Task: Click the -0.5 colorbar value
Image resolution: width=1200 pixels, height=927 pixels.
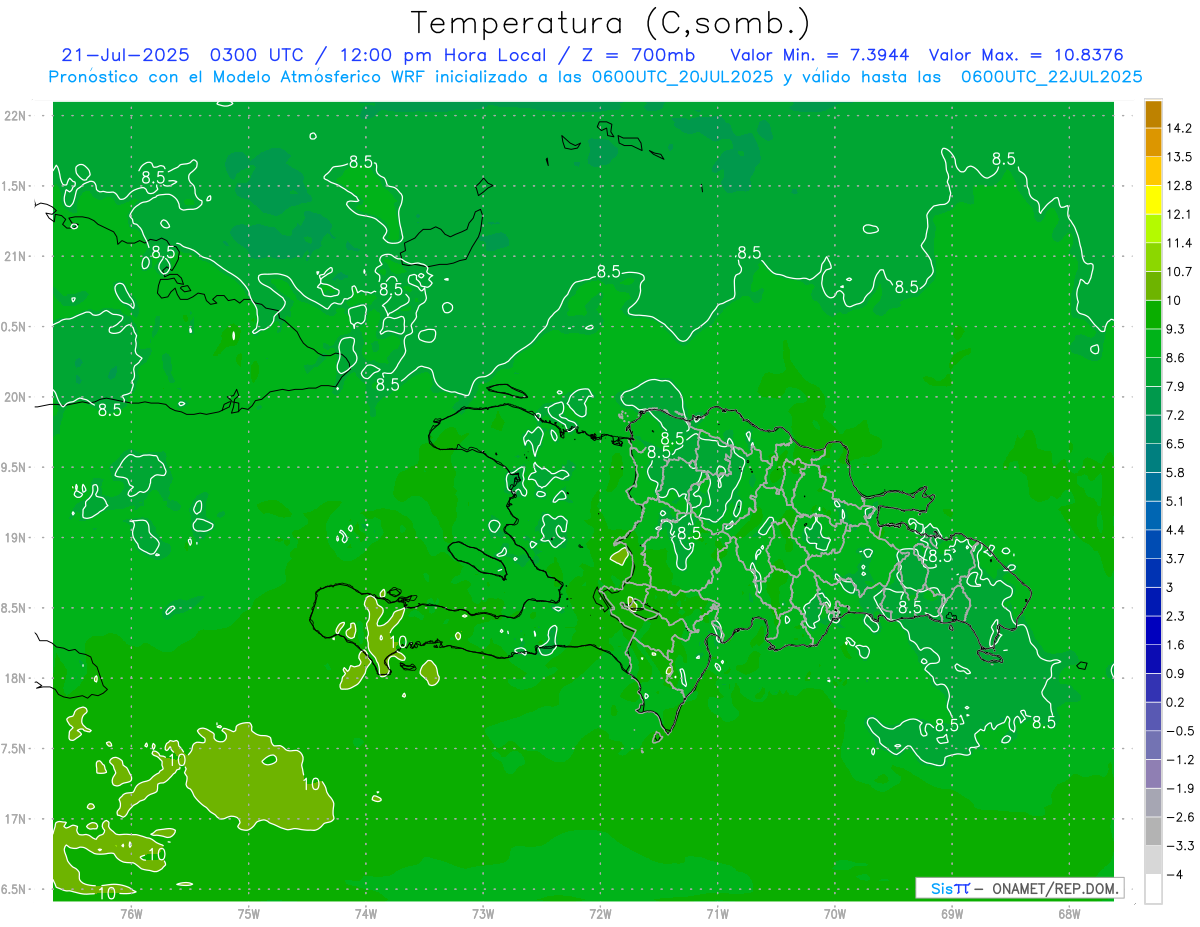Action: point(1179,731)
